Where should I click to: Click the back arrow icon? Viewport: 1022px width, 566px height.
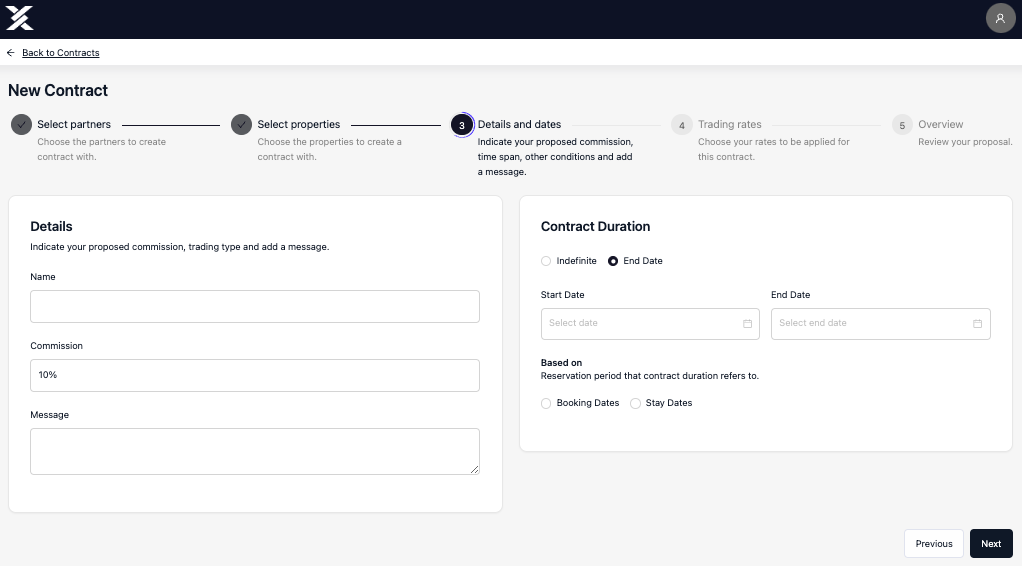(x=10, y=53)
